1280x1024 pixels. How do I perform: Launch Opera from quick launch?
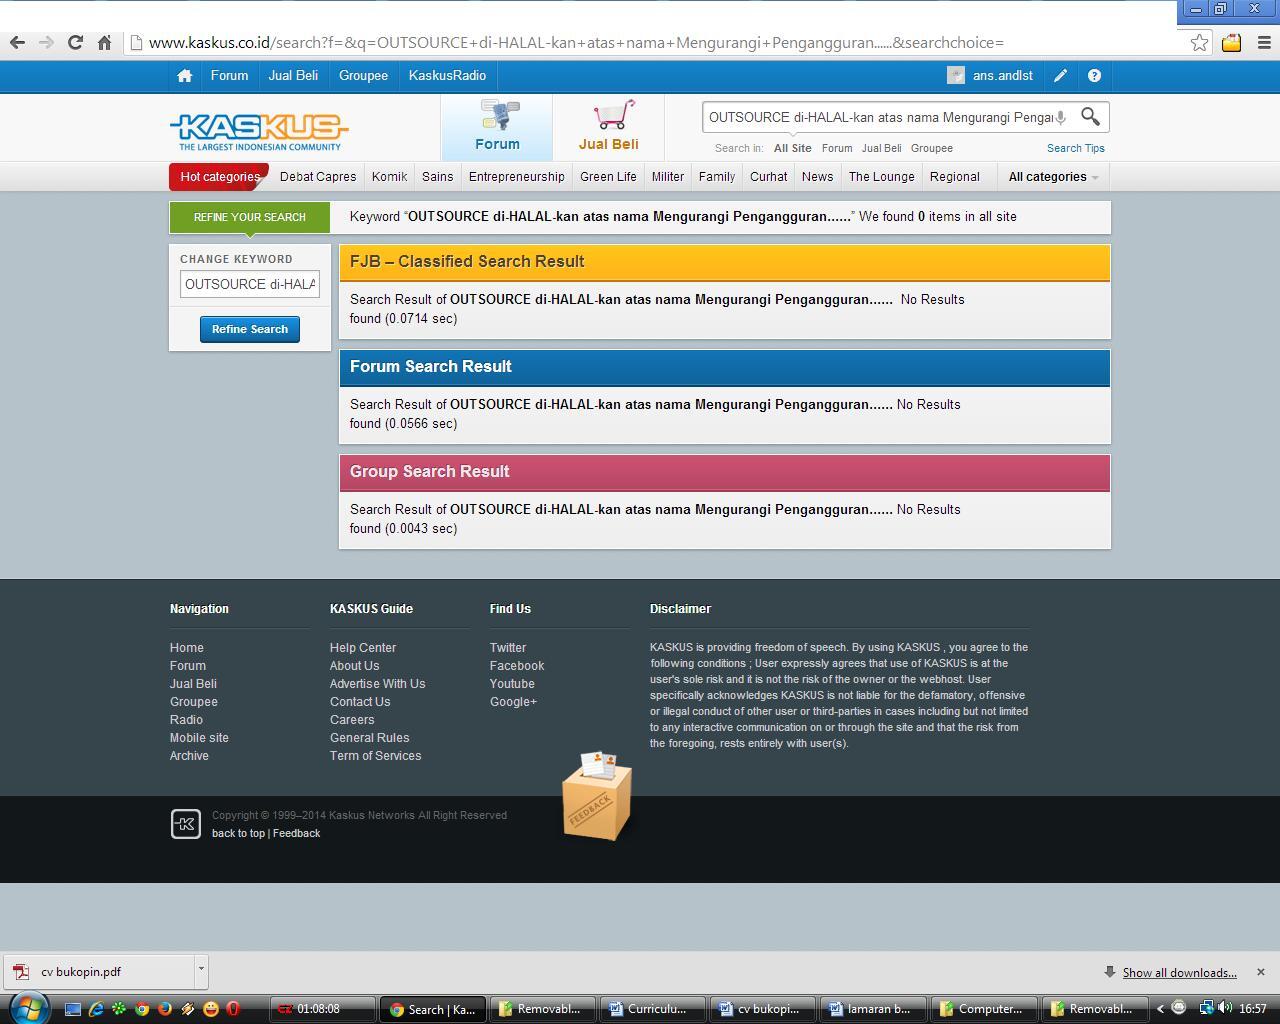233,1009
